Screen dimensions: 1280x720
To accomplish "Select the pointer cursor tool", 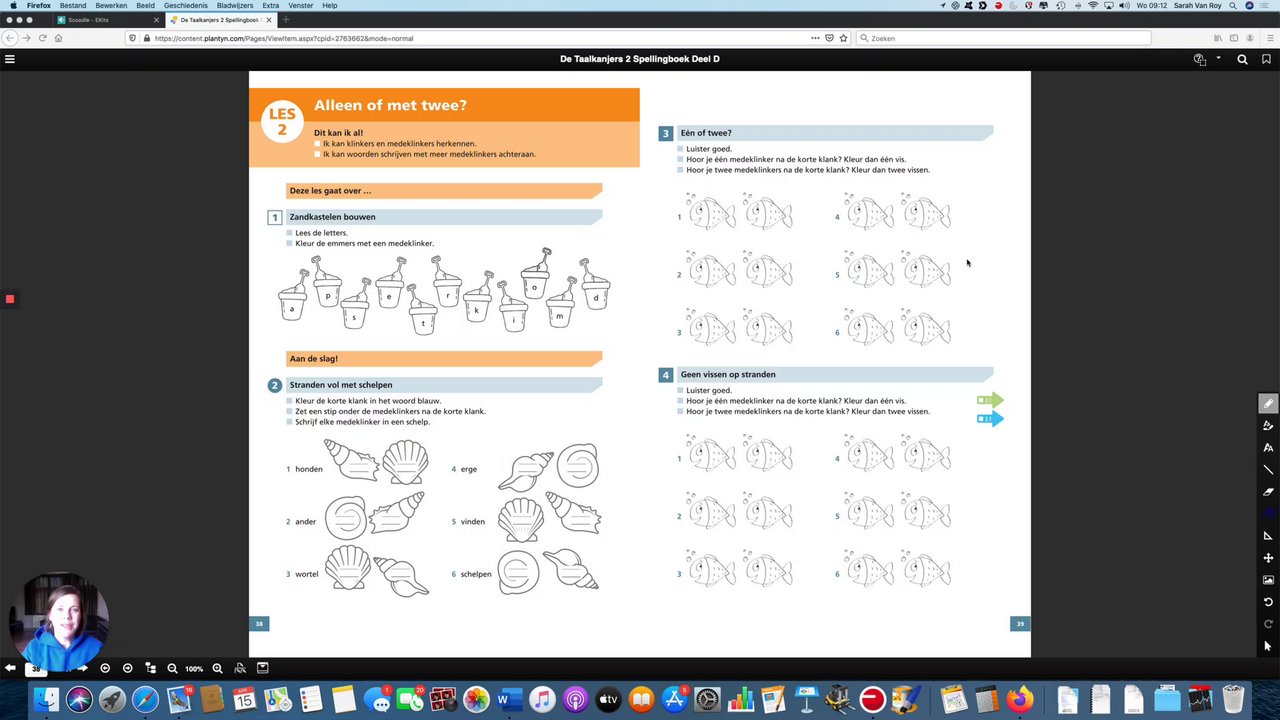I will click(x=1268, y=646).
